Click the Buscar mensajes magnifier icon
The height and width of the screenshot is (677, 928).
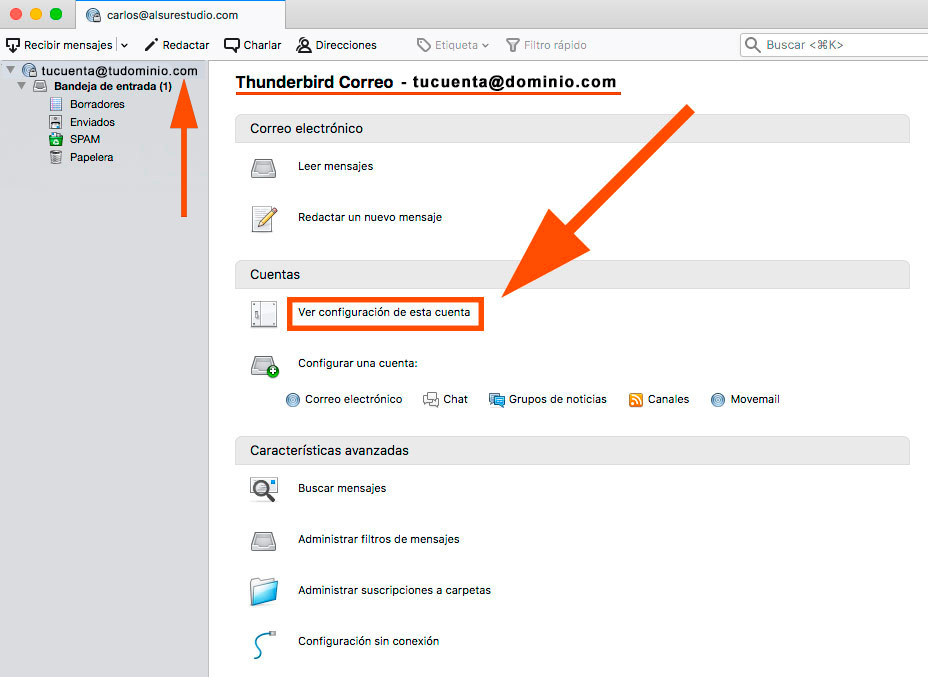(x=264, y=487)
